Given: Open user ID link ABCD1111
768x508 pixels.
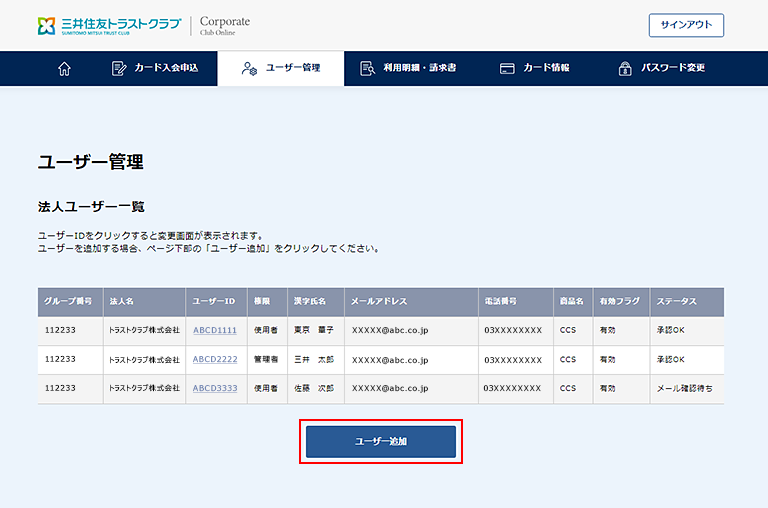Looking at the screenshot, I should click(x=215, y=330).
